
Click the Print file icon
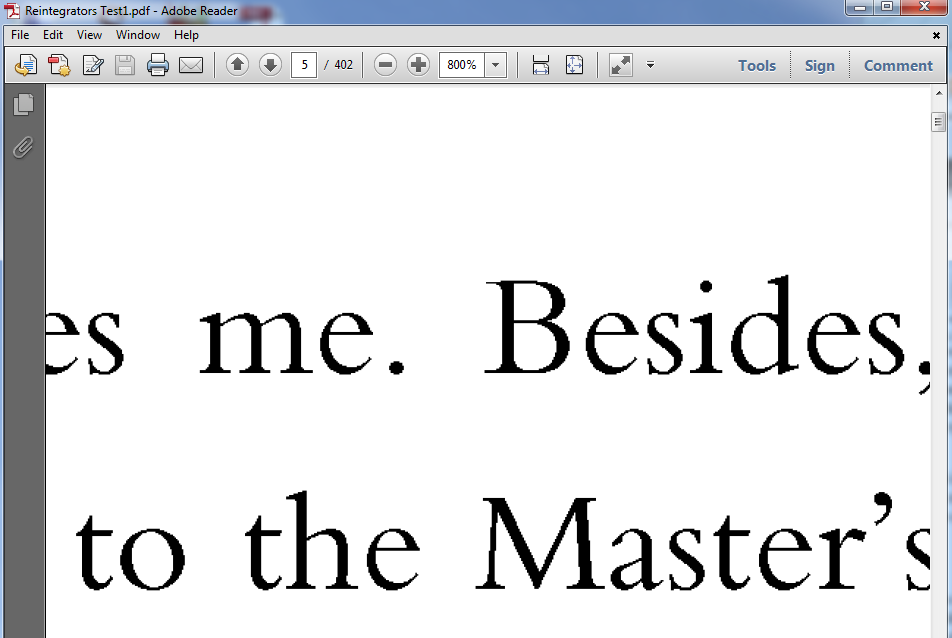(158, 66)
